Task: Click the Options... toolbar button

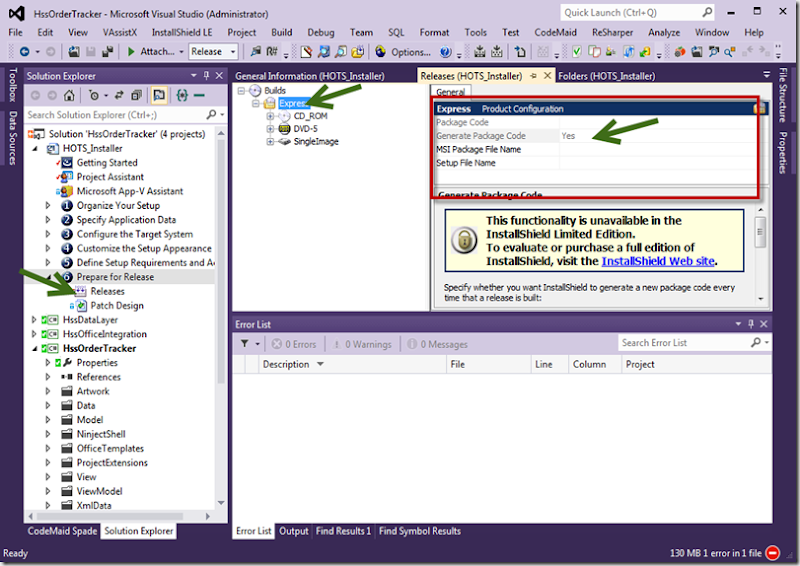Action: 410,52
